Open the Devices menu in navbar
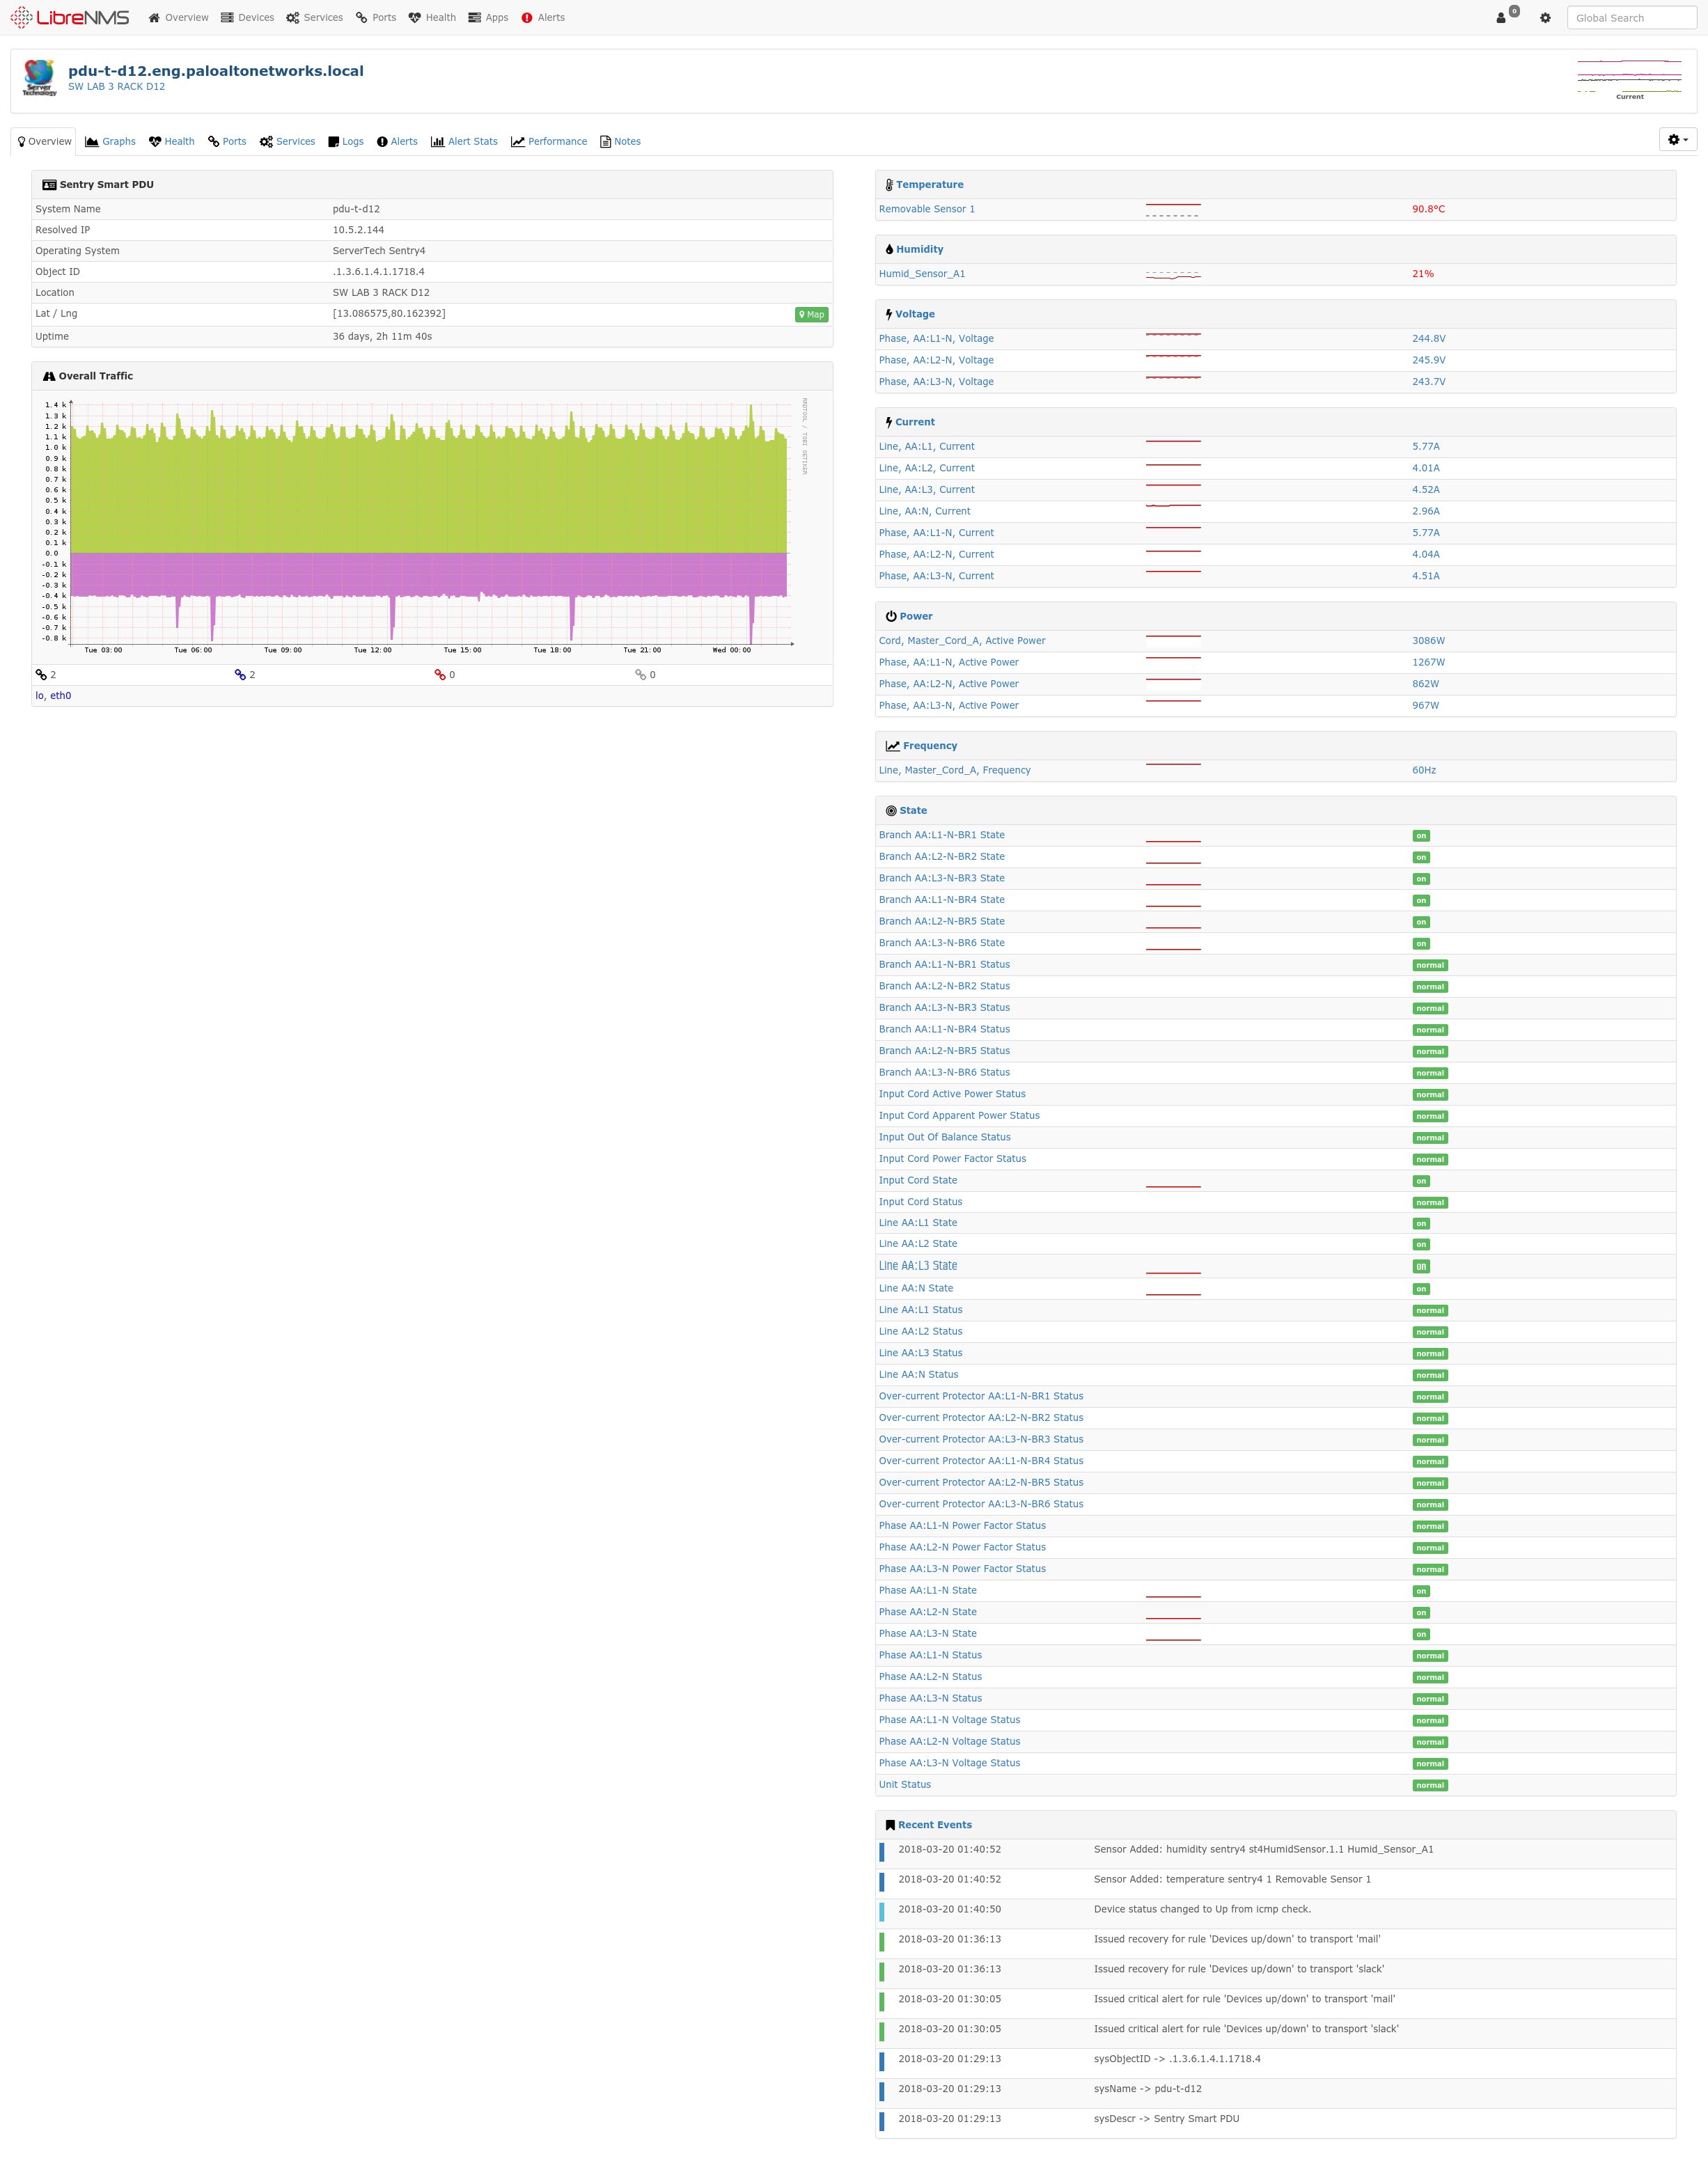 [x=247, y=17]
